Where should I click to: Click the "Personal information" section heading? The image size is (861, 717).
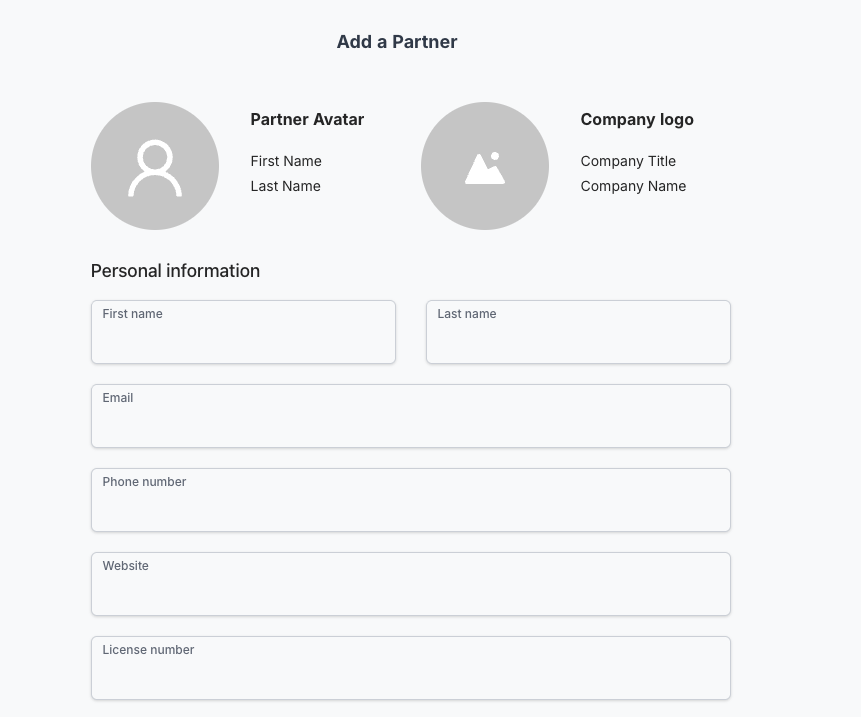pyautogui.click(x=175, y=271)
